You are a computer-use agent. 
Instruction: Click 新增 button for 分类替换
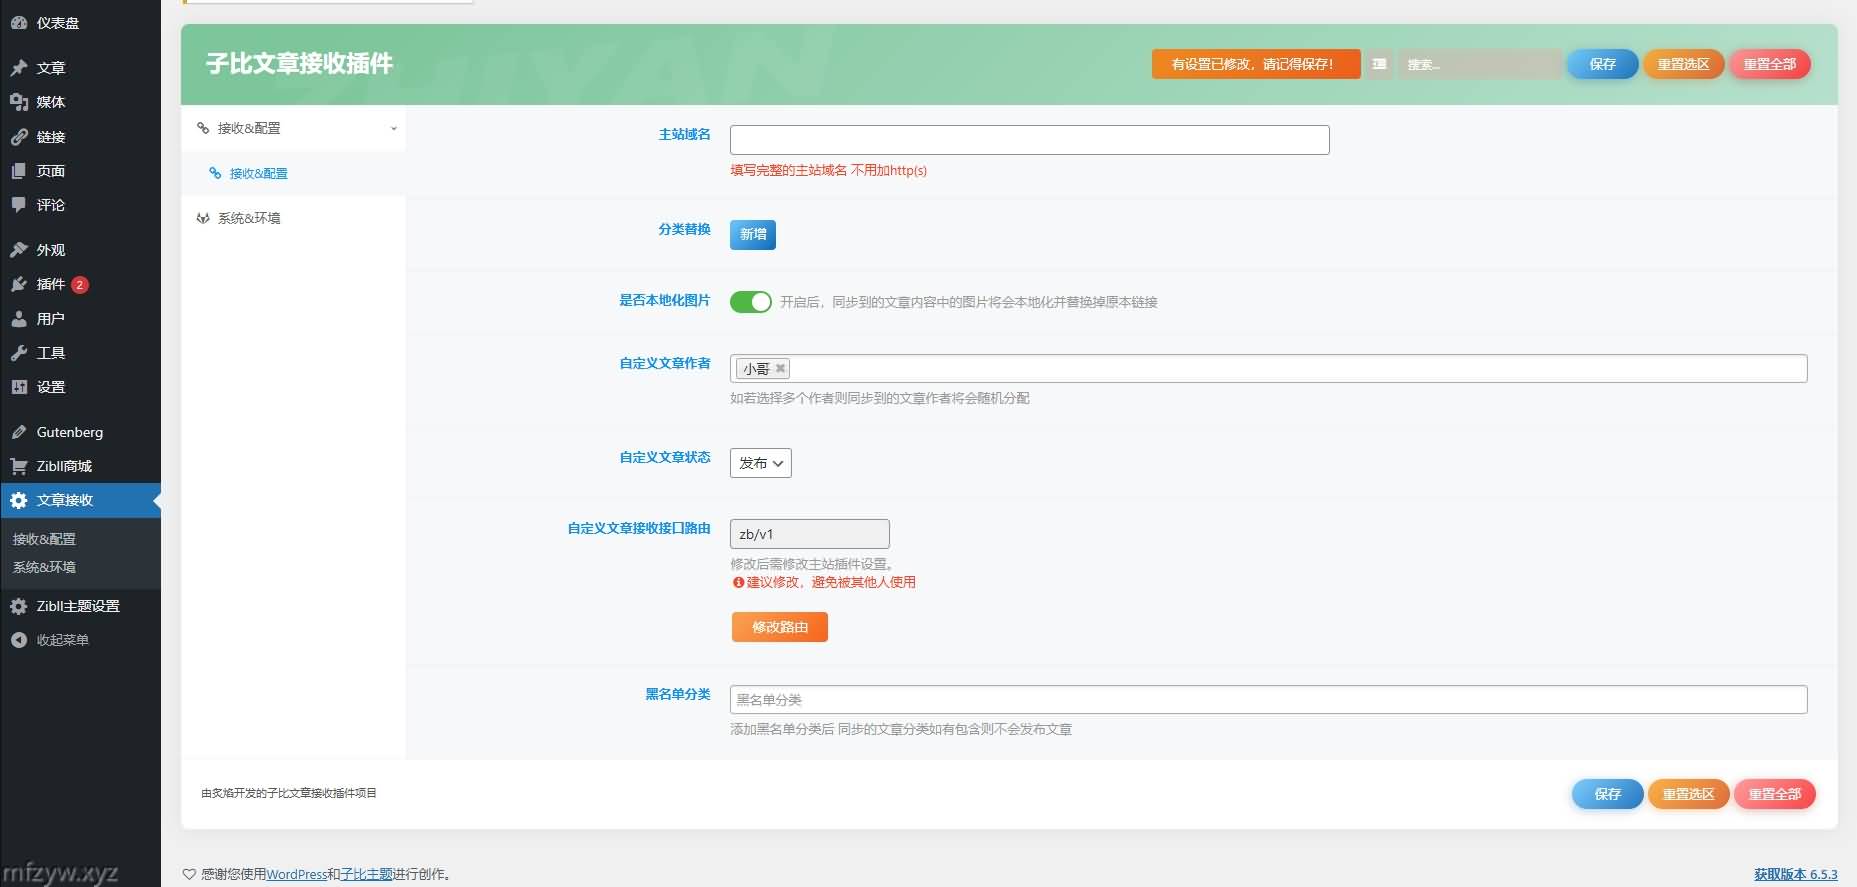coord(752,234)
